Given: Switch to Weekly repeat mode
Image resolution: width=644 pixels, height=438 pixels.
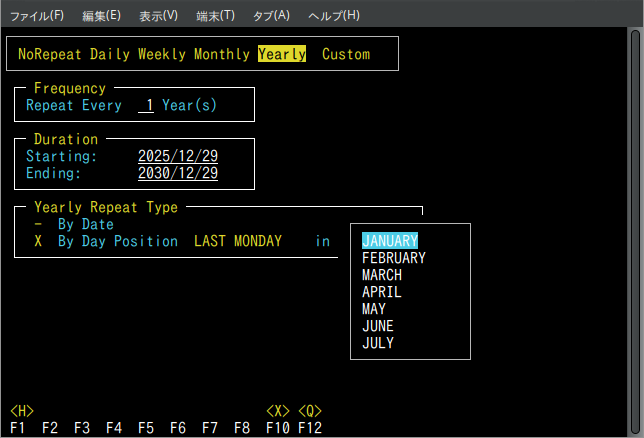Looking at the screenshot, I should (x=162, y=54).
